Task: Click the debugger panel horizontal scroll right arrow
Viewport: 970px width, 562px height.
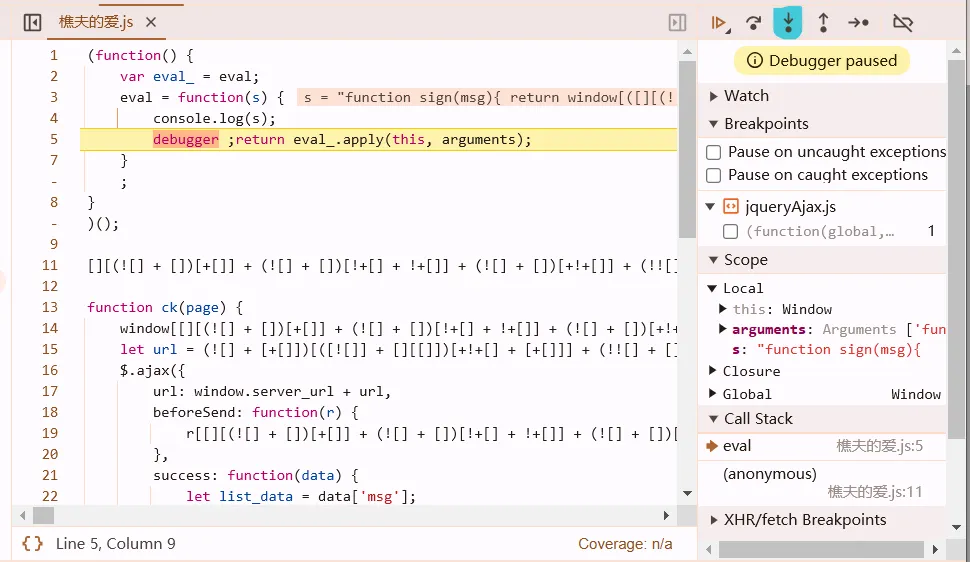Action: [x=935, y=549]
